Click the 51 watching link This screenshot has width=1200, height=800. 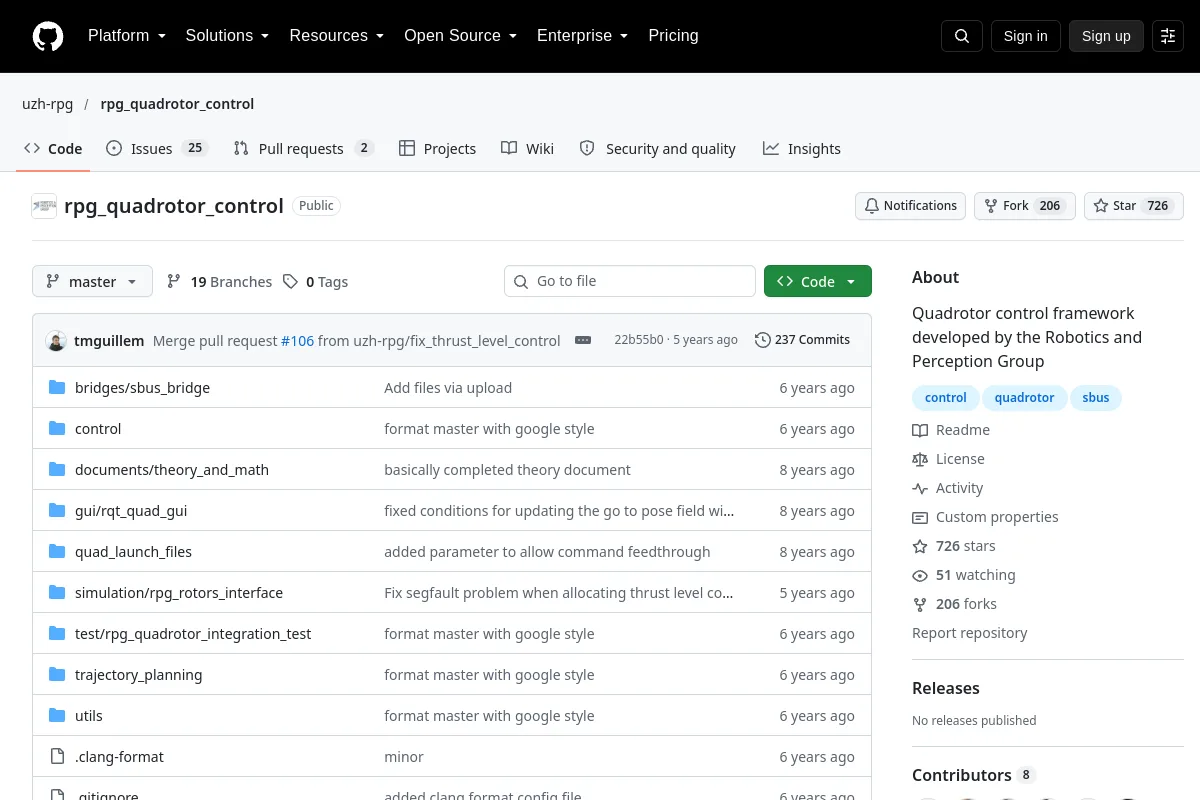click(x=964, y=575)
